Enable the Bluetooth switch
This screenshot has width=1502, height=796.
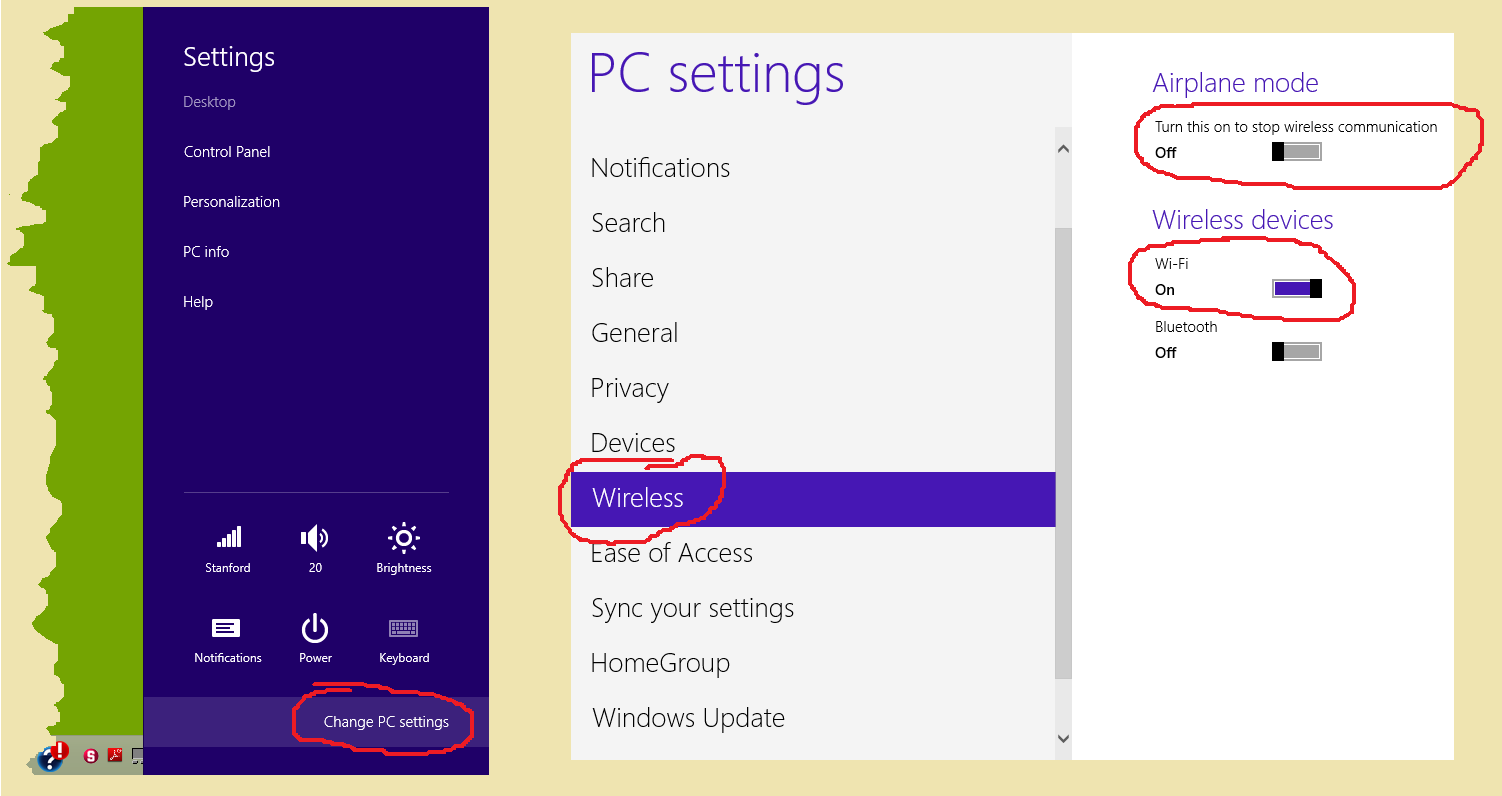[x=1296, y=352]
